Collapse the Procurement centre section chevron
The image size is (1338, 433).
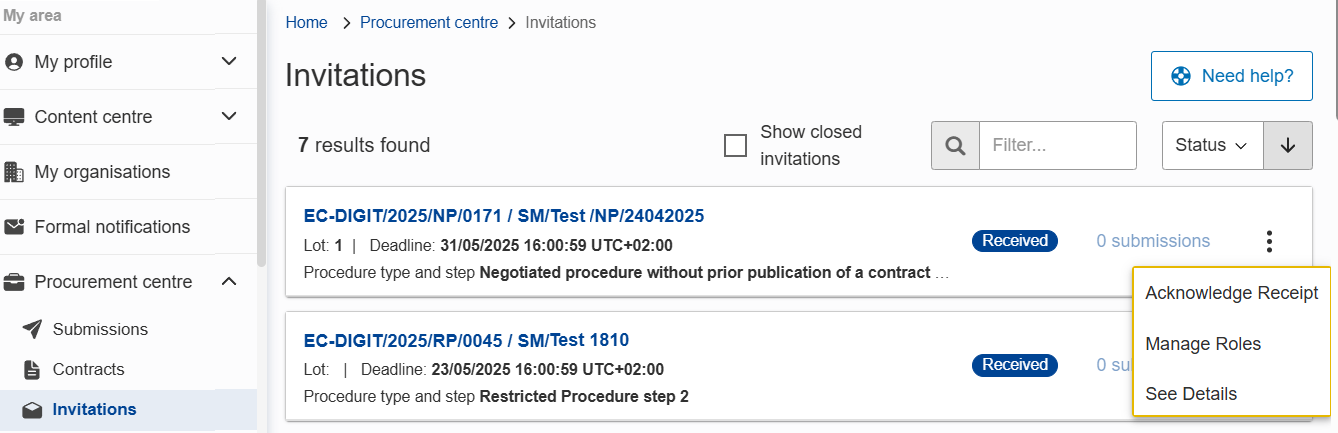229,282
